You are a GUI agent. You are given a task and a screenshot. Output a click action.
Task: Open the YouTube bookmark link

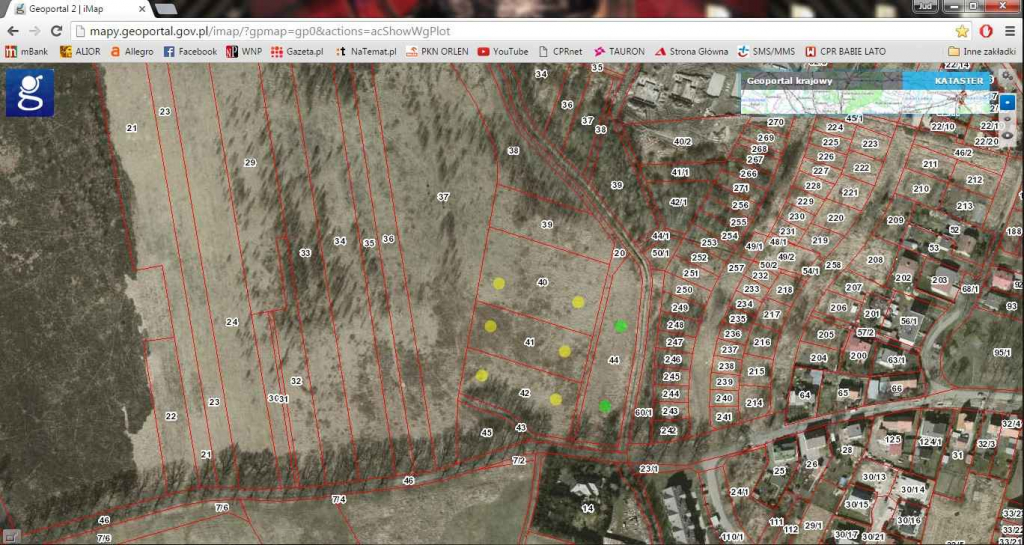tap(503, 51)
